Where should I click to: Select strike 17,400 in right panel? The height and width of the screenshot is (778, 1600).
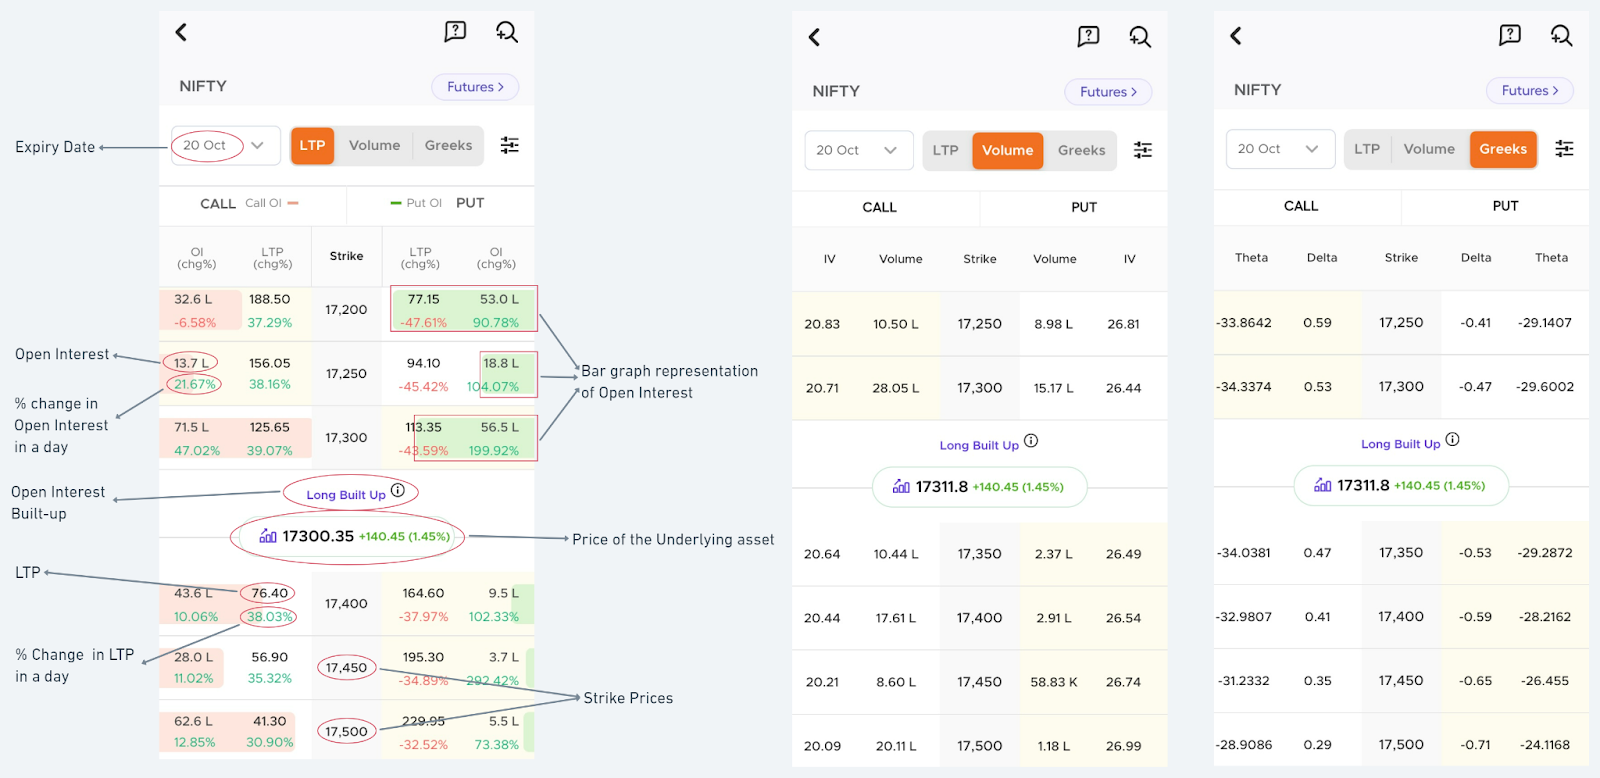point(1401,617)
